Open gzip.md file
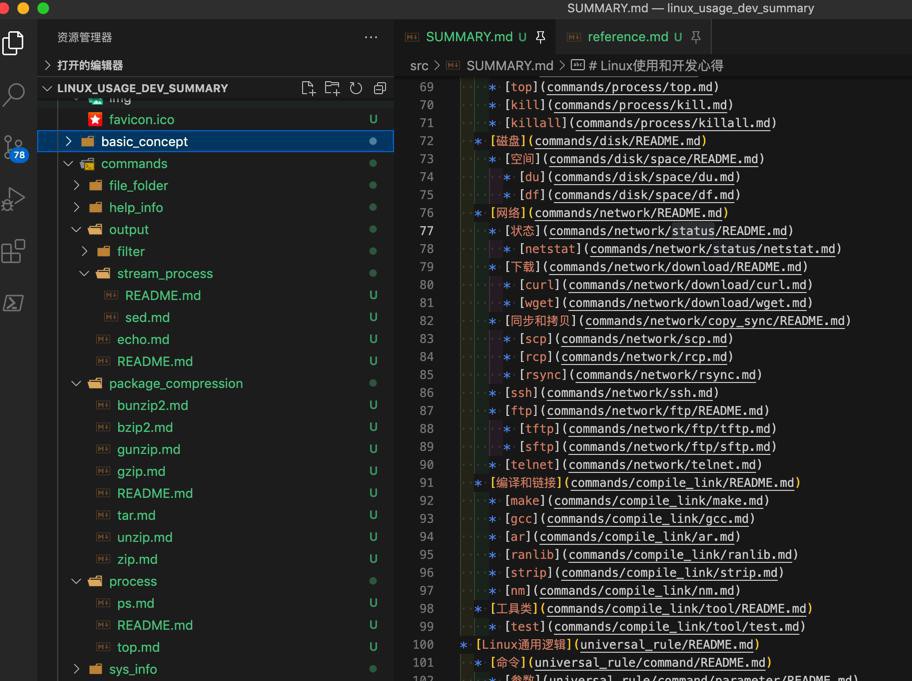912x681 pixels. click(141, 472)
